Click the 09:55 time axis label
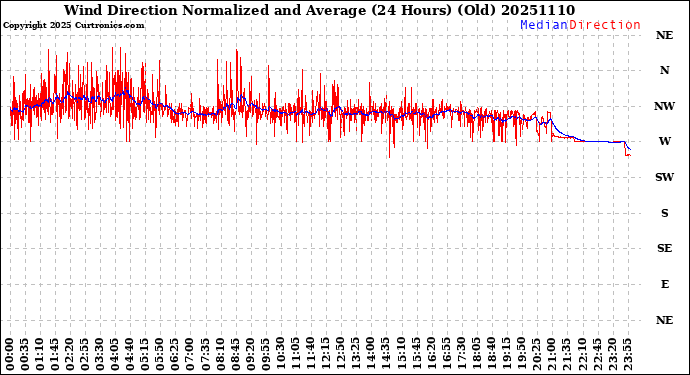Image resolution: width=690 pixels, height=375 pixels. [265, 354]
